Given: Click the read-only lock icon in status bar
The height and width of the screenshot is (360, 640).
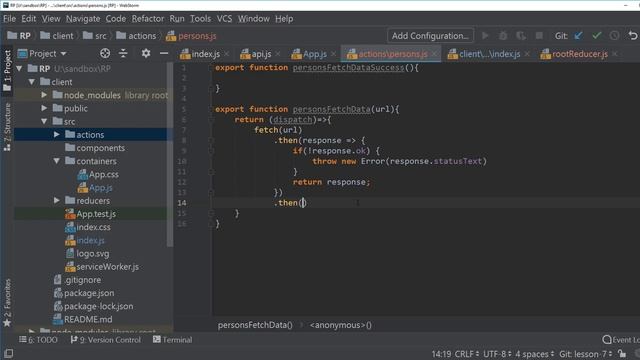Looking at the screenshot, I should [x=622, y=354].
